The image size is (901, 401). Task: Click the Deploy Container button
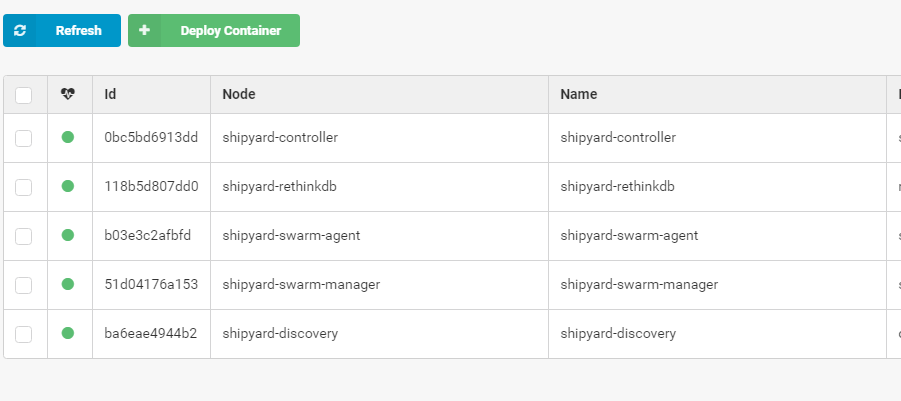[x=214, y=30]
